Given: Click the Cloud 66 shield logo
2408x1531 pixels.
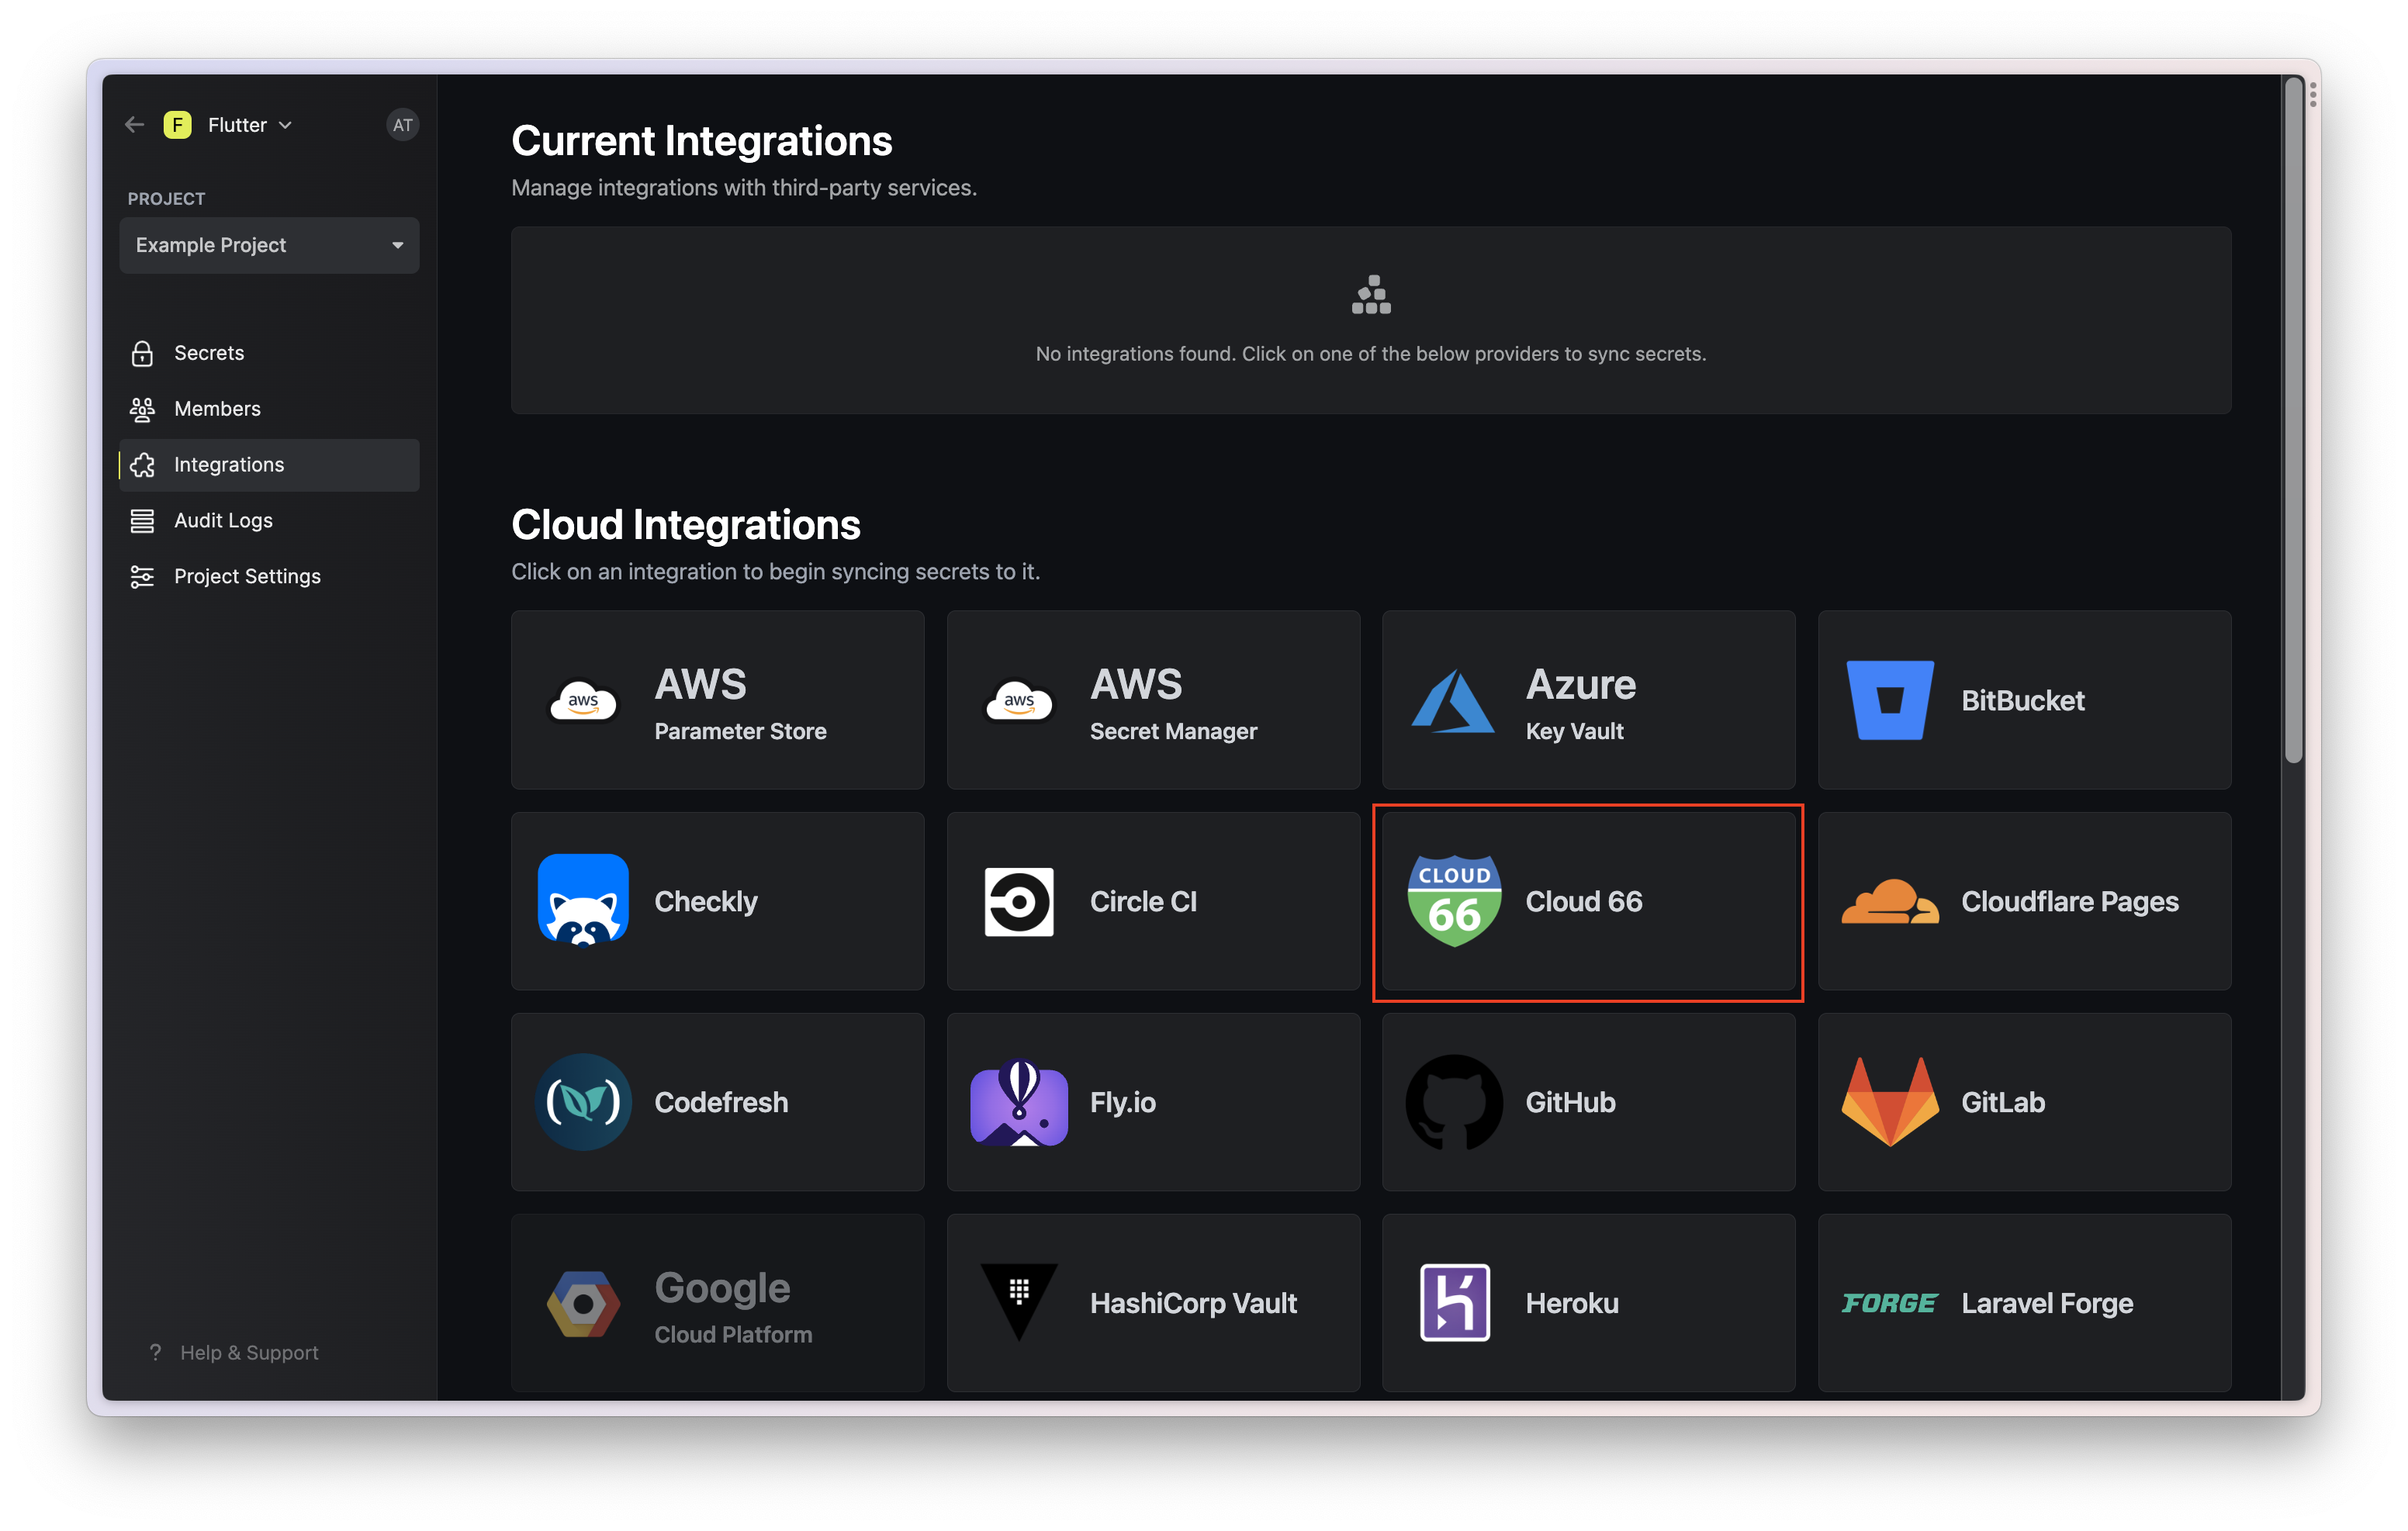Looking at the screenshot, I should click(1454, 901).
